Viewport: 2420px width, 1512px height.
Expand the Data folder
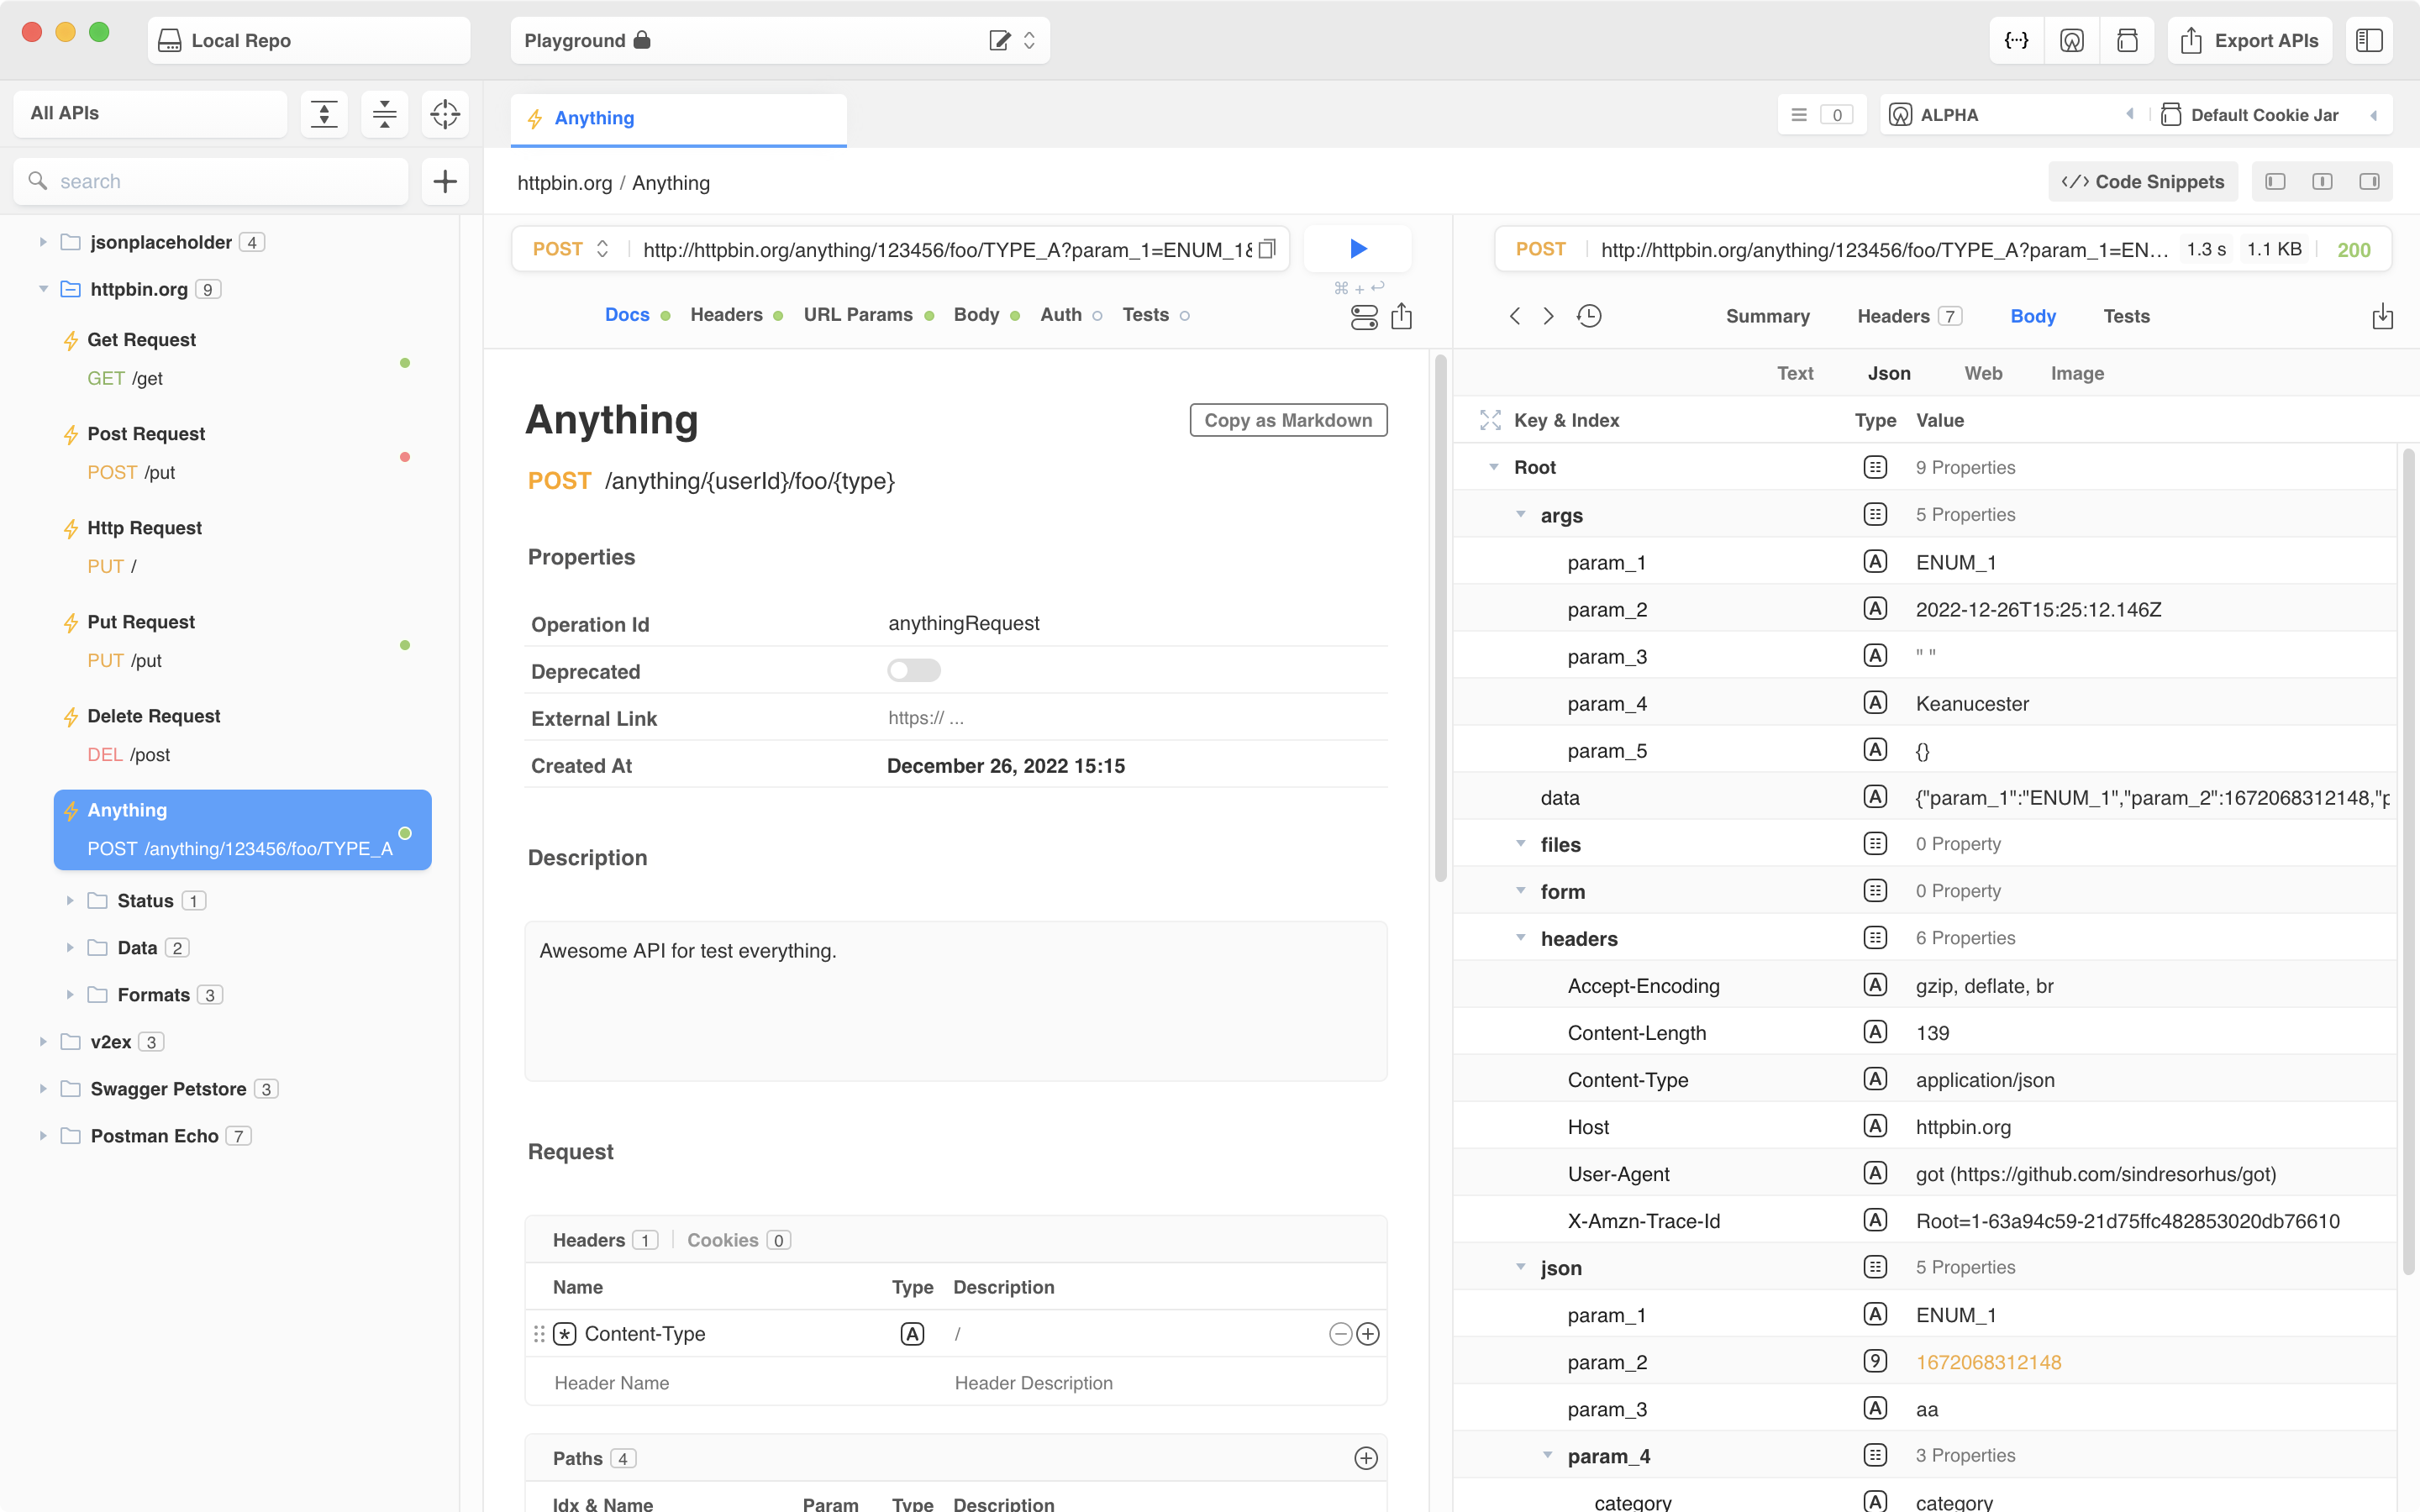(x=70, y=948)
